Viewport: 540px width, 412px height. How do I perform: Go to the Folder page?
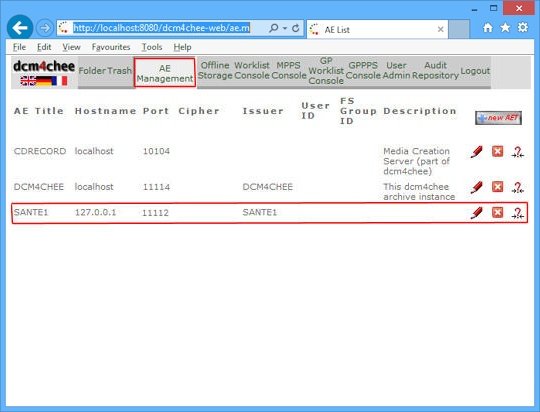coord(93,71)
